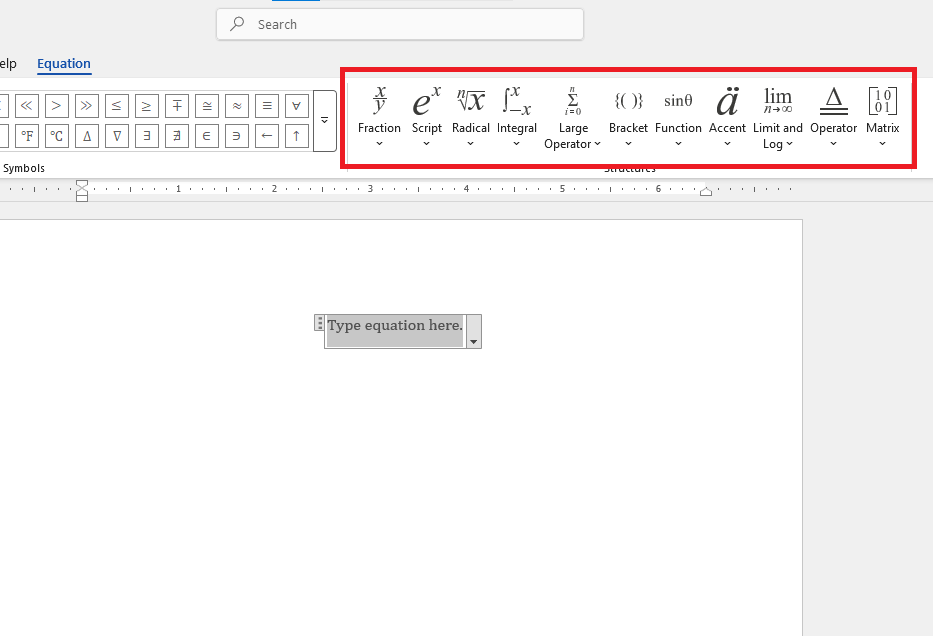The image size is (933, 636).
Task: Click the "Type equation here." placeholder
Action: coord(395,325)
